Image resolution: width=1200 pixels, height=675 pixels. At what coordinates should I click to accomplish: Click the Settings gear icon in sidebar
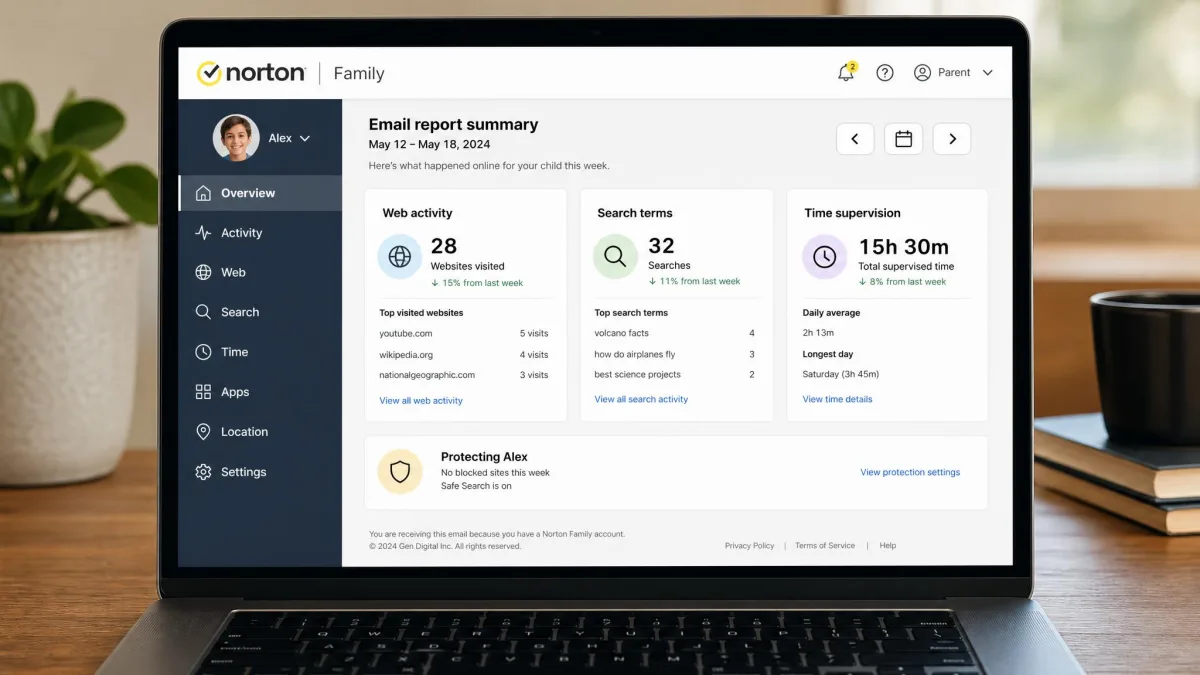point(203,472)
